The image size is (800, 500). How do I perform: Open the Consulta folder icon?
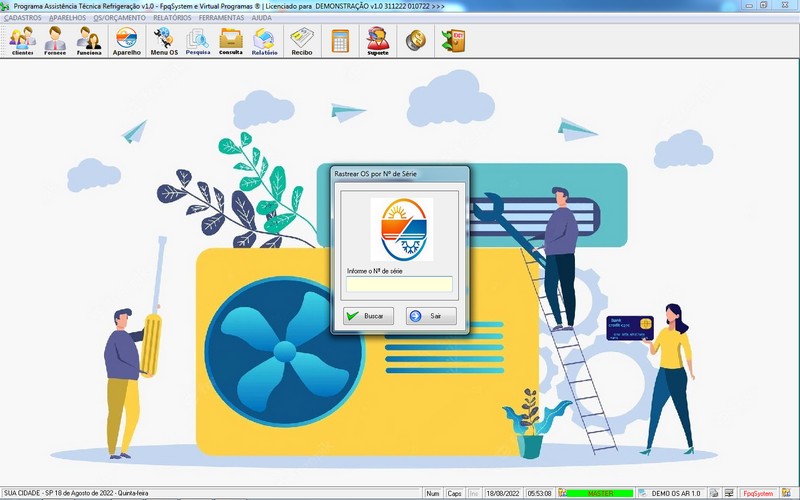tap(231, 41)
